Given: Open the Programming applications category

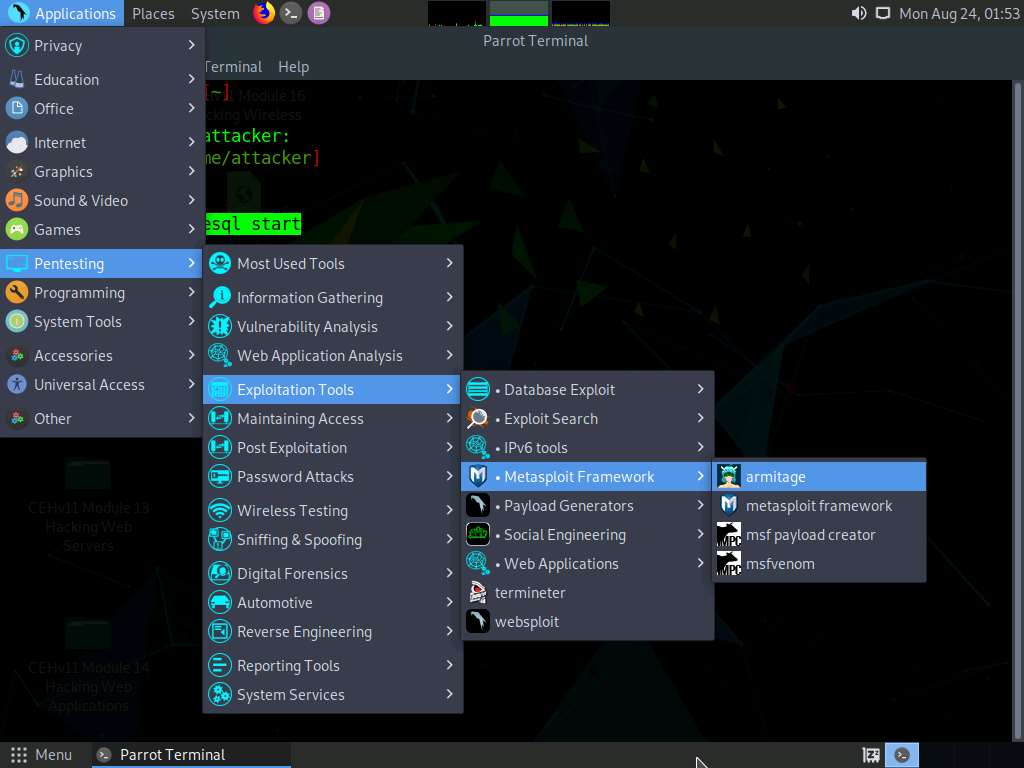Looking at the screenshot, I should [102, 293].
